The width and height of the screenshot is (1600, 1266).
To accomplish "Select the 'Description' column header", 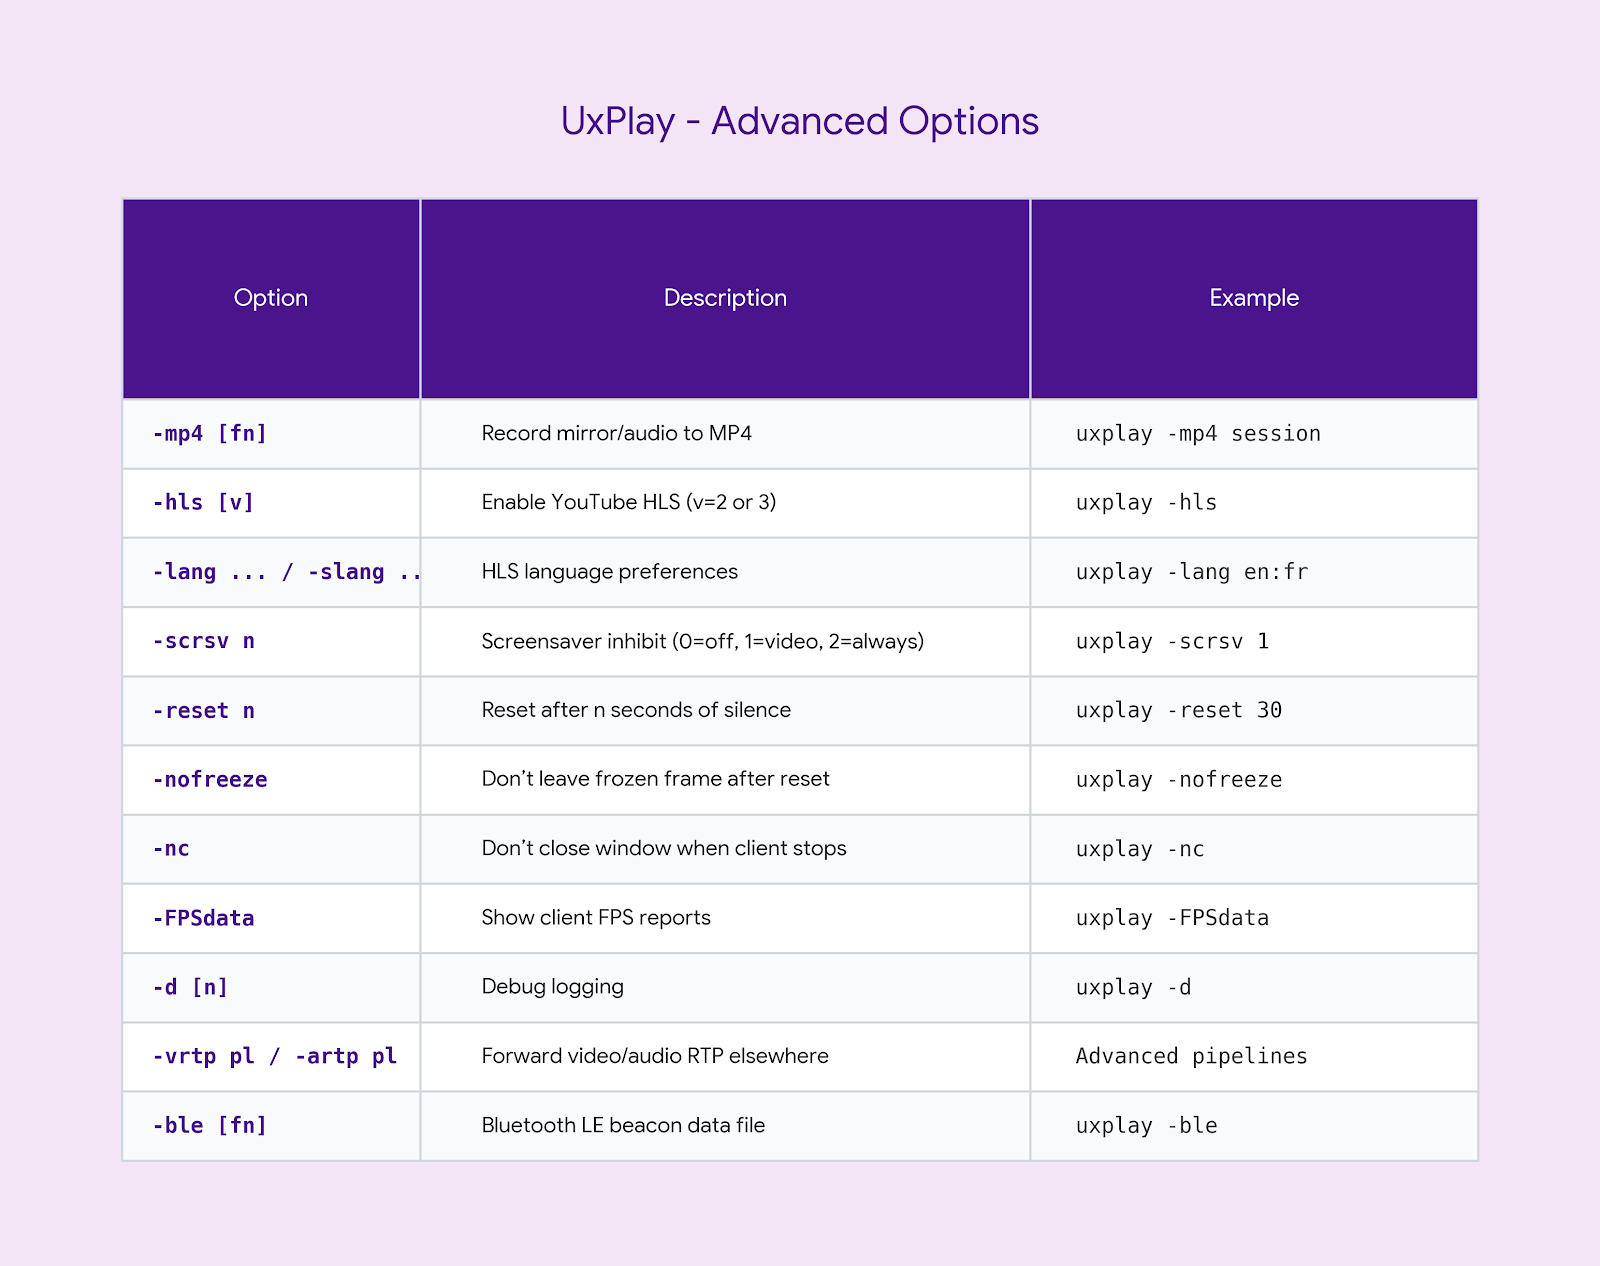I will point(725,298).
